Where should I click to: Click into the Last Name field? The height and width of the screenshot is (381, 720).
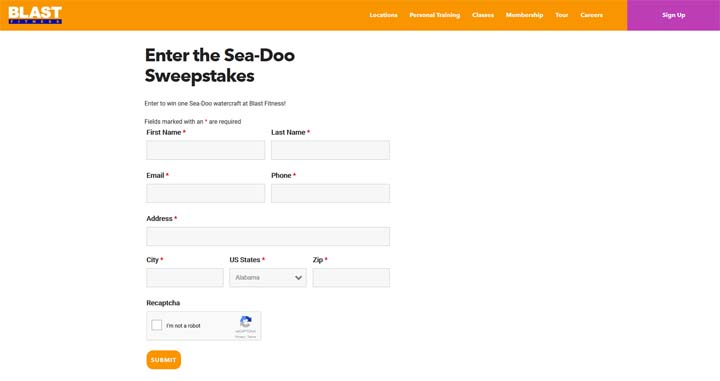click(330, 150)
